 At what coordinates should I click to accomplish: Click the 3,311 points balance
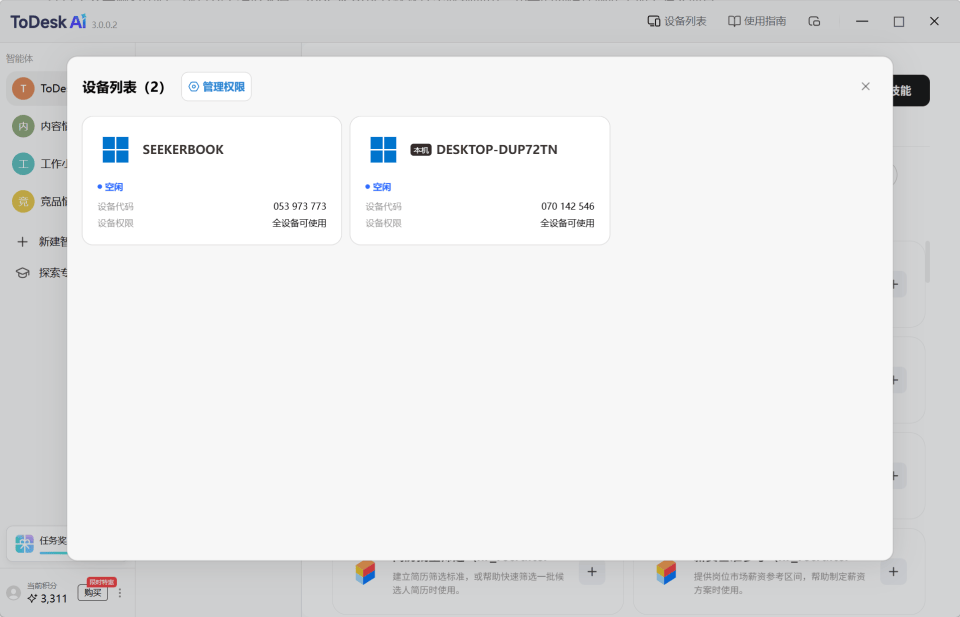click(48, 599)
